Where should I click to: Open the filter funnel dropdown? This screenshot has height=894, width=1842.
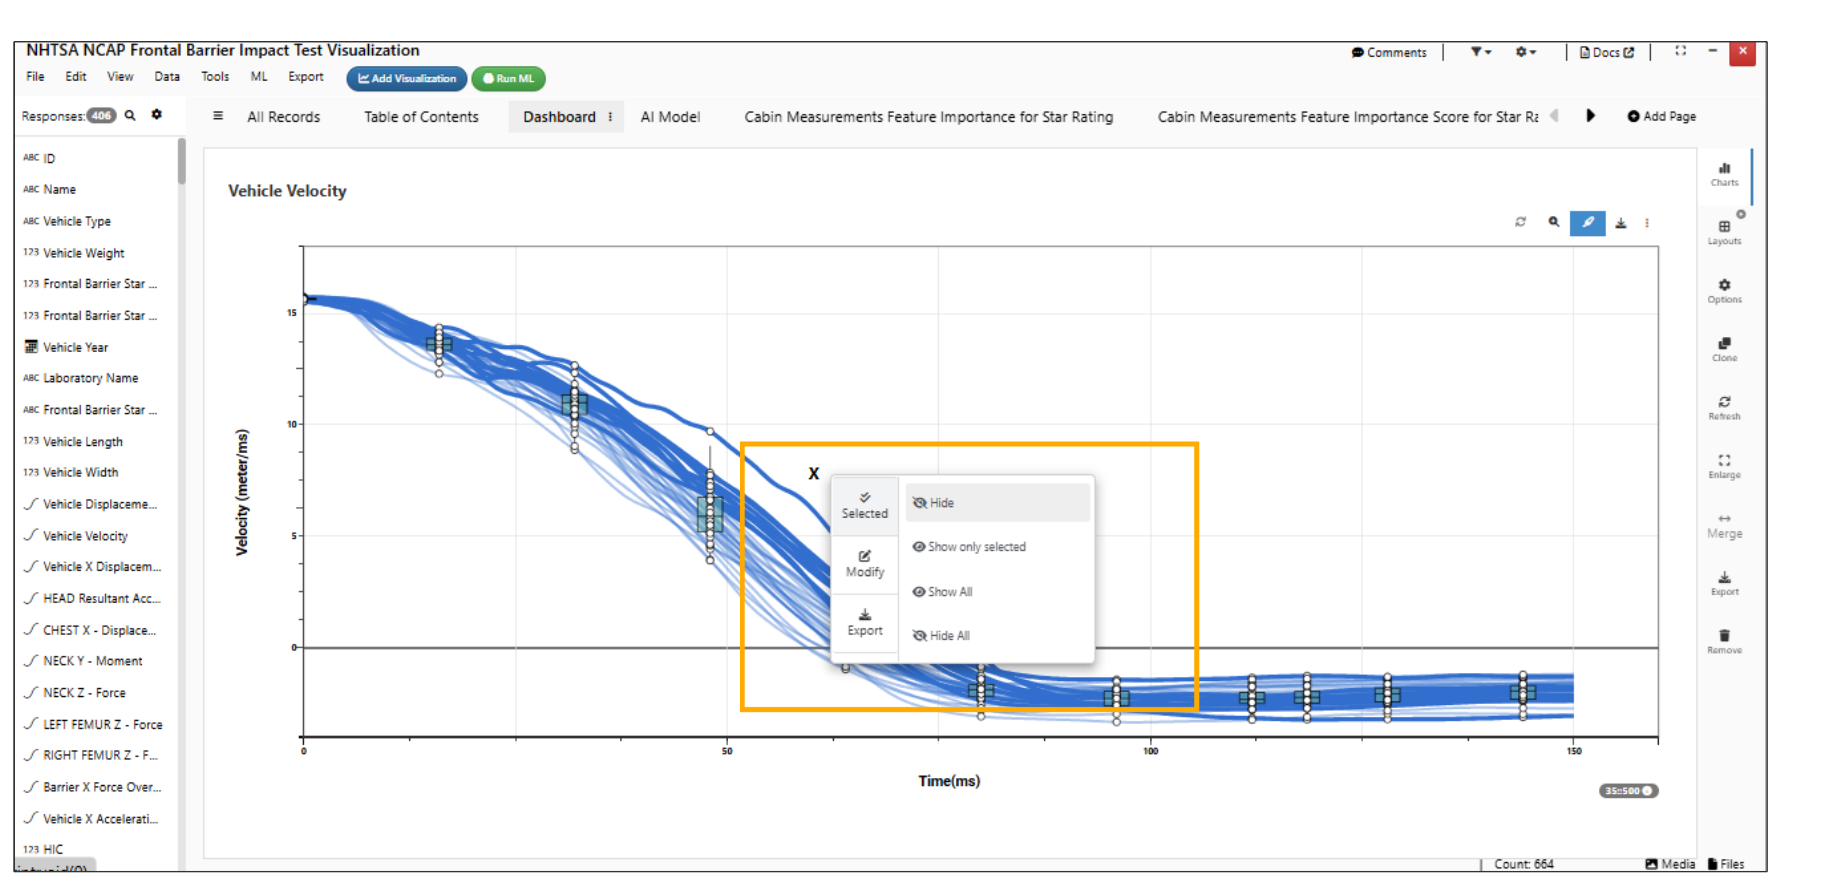click(1480, 52)
